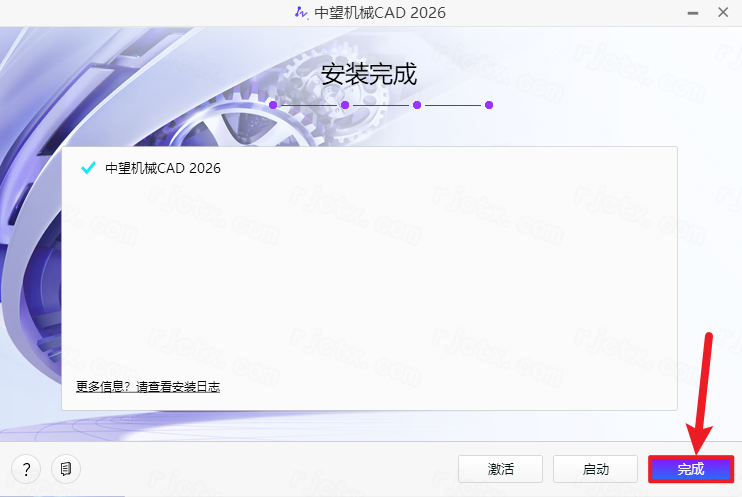
Task: Select the 中望机械CAD 2026 list entry
Action: [163, 168]
